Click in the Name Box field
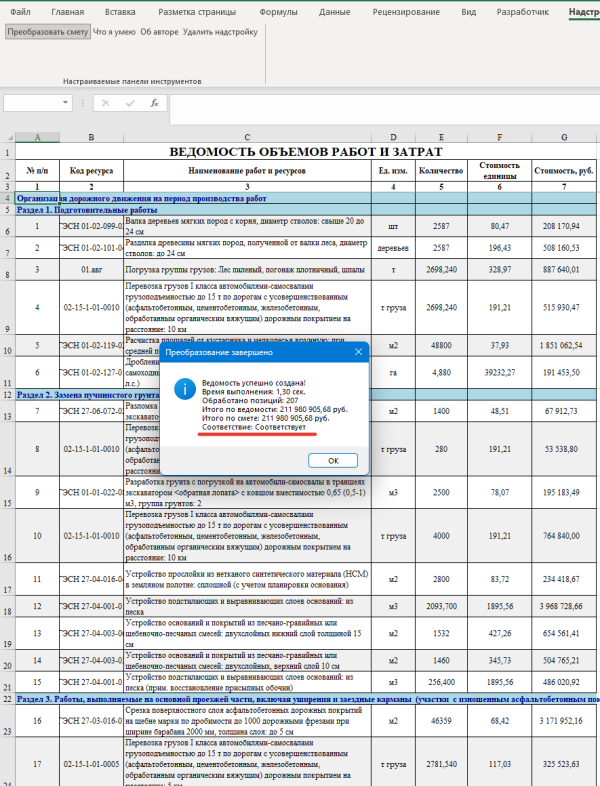This screenshot has width=600, height=786. (x=30, y=103)
